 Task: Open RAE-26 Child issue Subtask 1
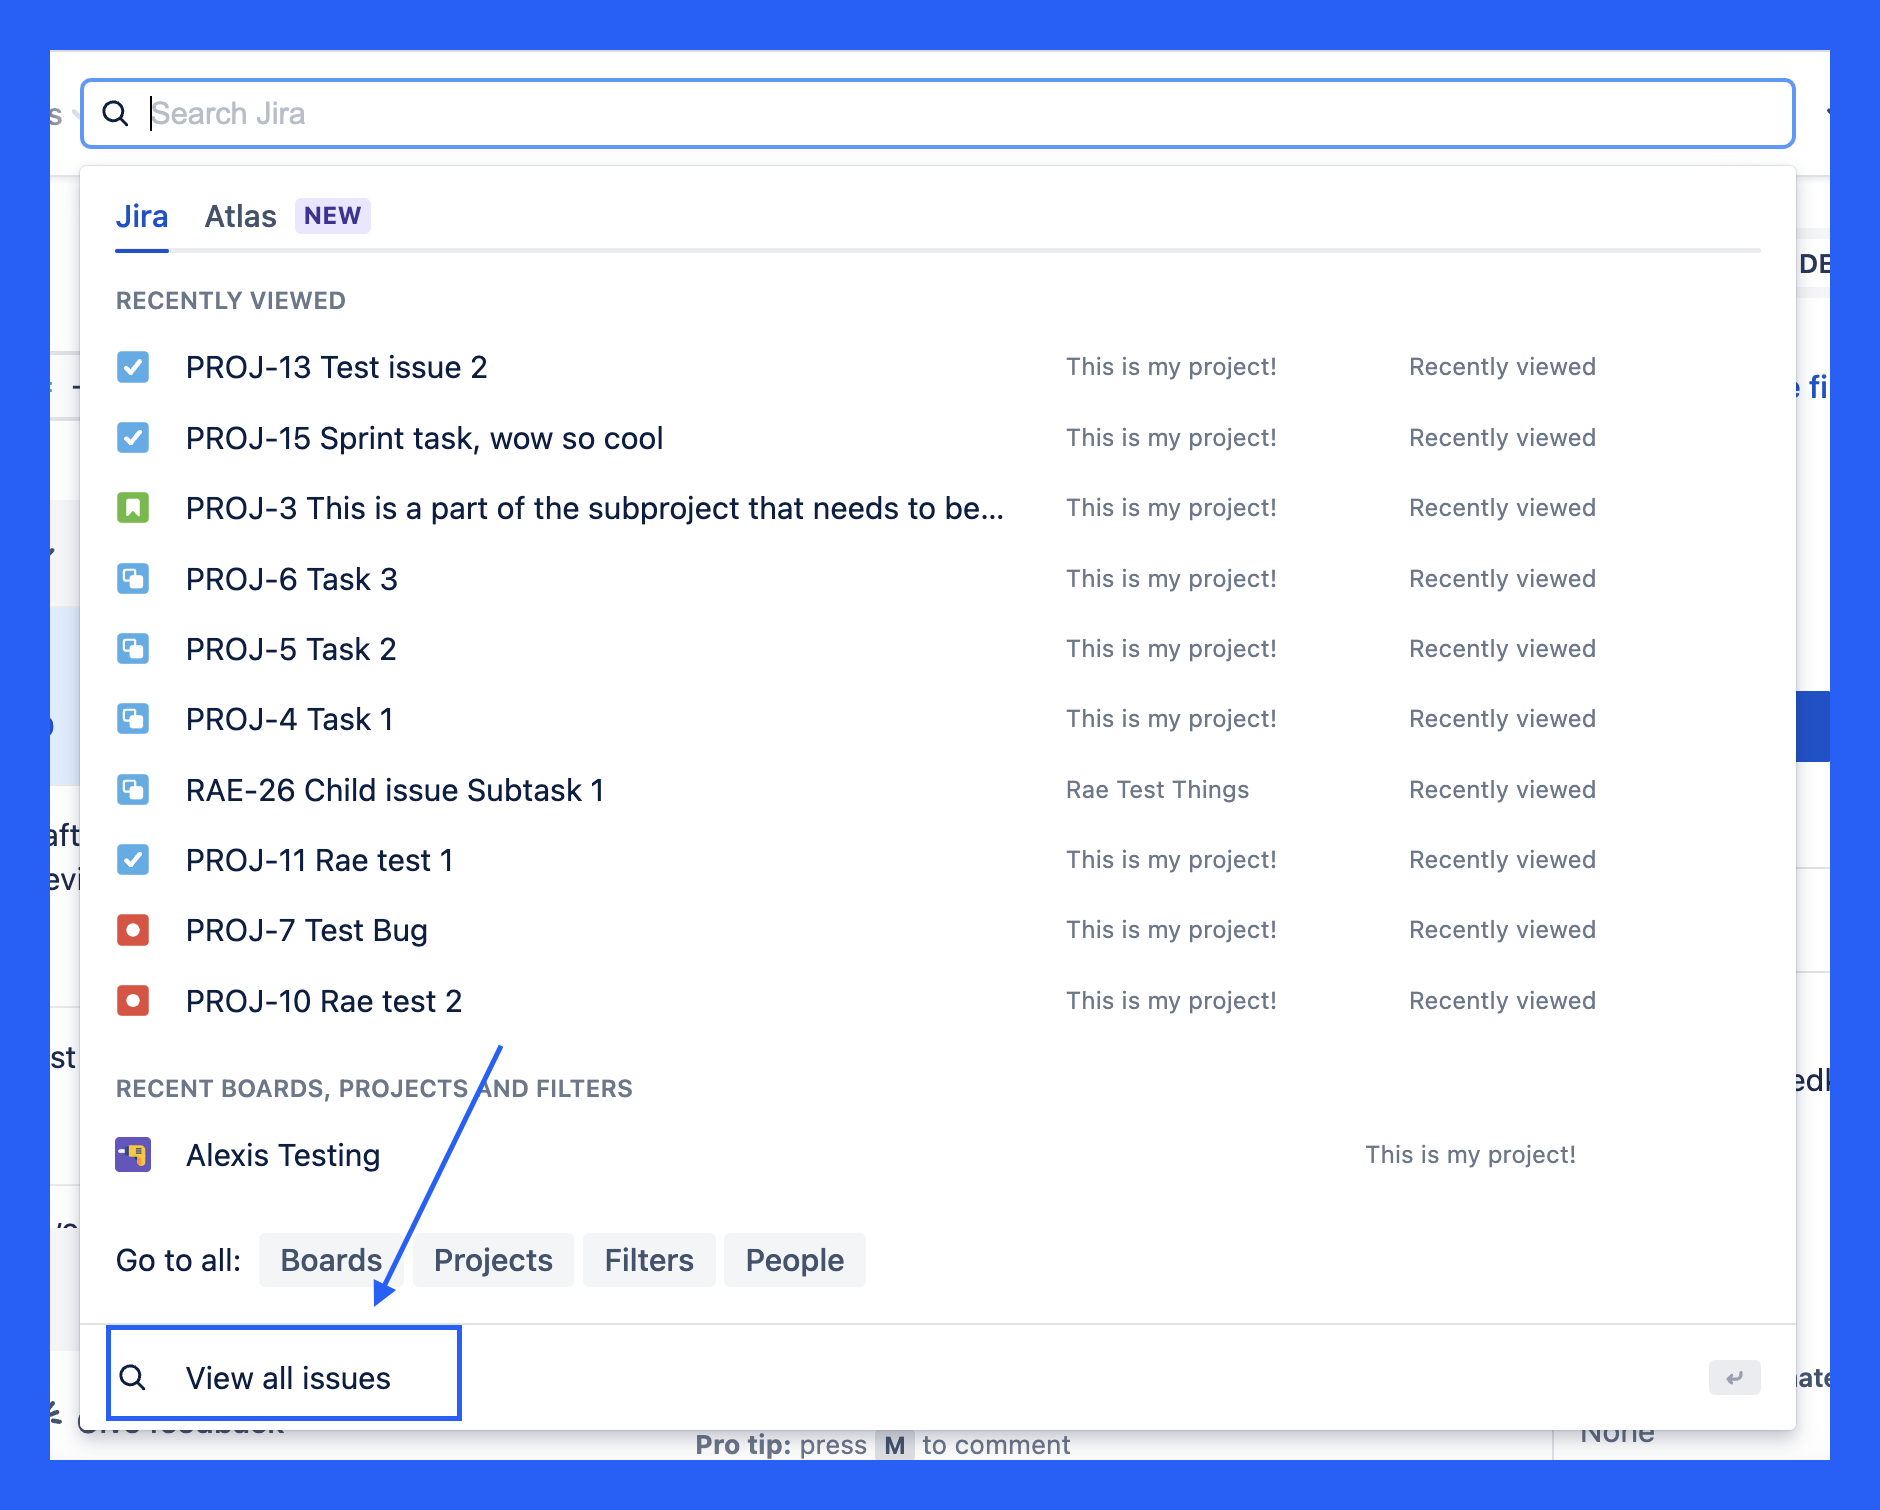pyautogui.click(x=395, y=790)
